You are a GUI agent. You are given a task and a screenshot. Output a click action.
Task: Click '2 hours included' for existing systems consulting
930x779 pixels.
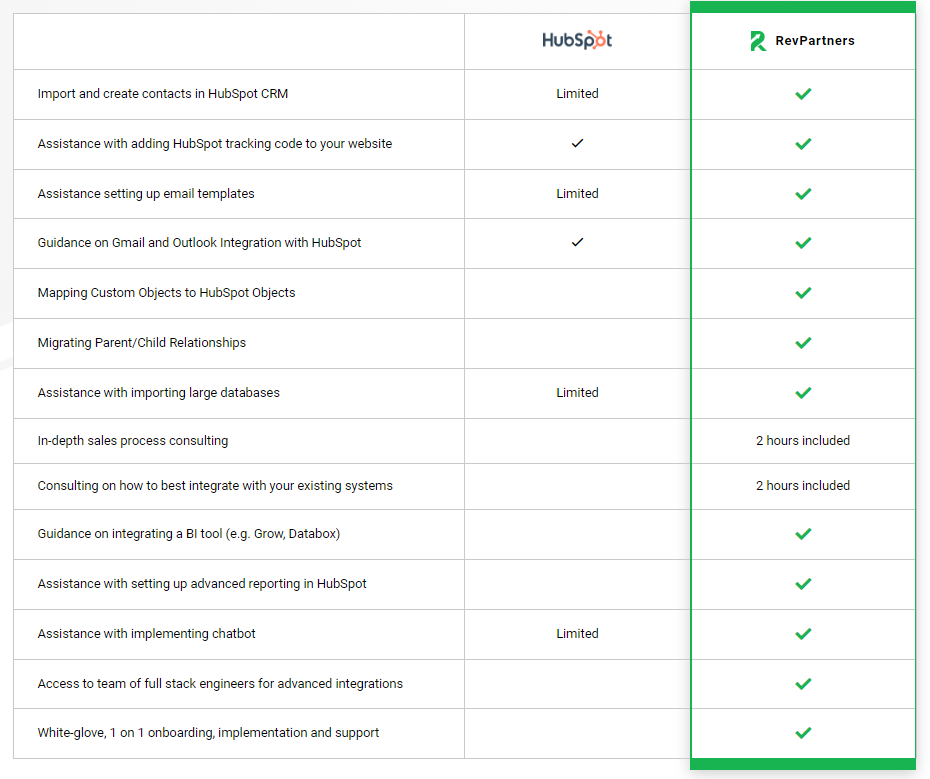coord(802,485)
